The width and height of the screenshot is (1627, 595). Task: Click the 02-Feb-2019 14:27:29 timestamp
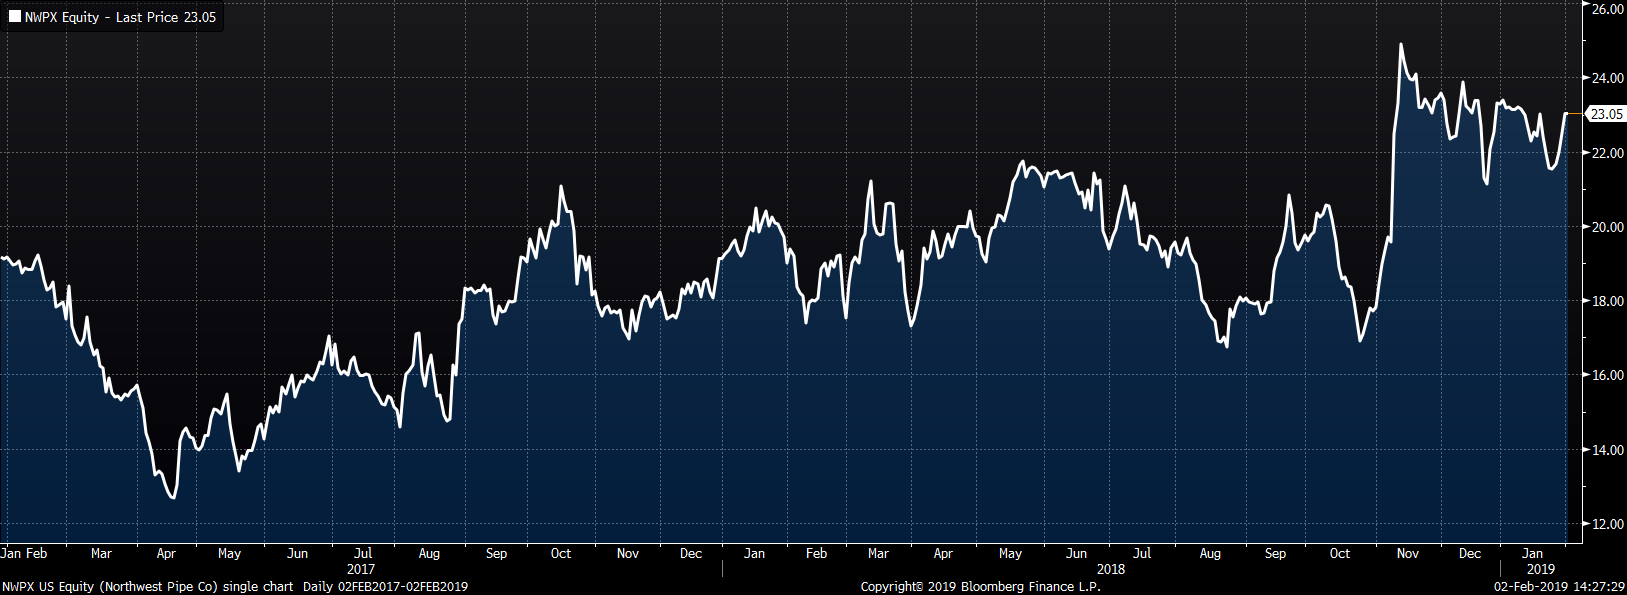[1559, 586]
